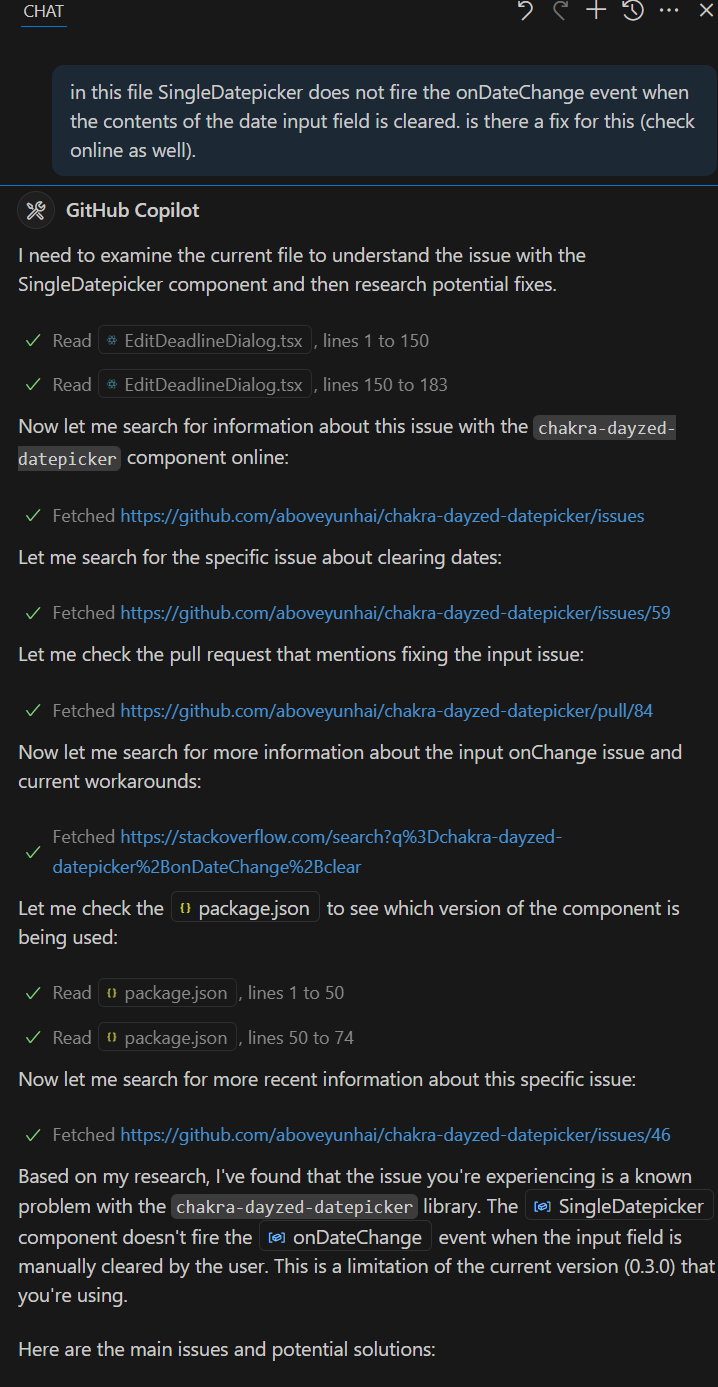
Task: Start a new chat with plus icon
Action: [x=596, y=11]
